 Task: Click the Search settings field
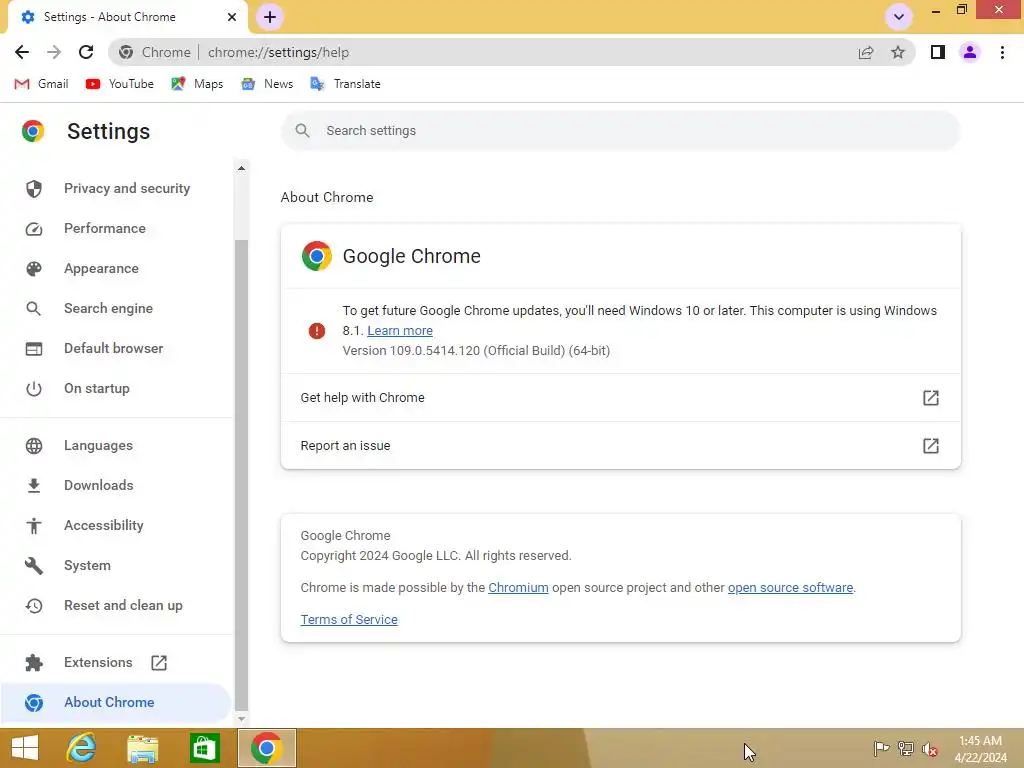click(x=620, y=131)
